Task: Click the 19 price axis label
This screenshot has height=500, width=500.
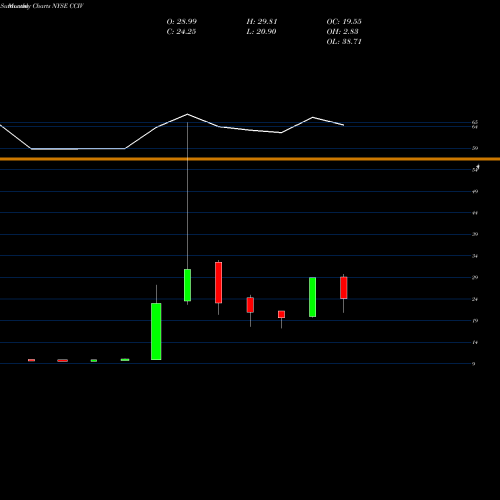Action: coord(475,321)
